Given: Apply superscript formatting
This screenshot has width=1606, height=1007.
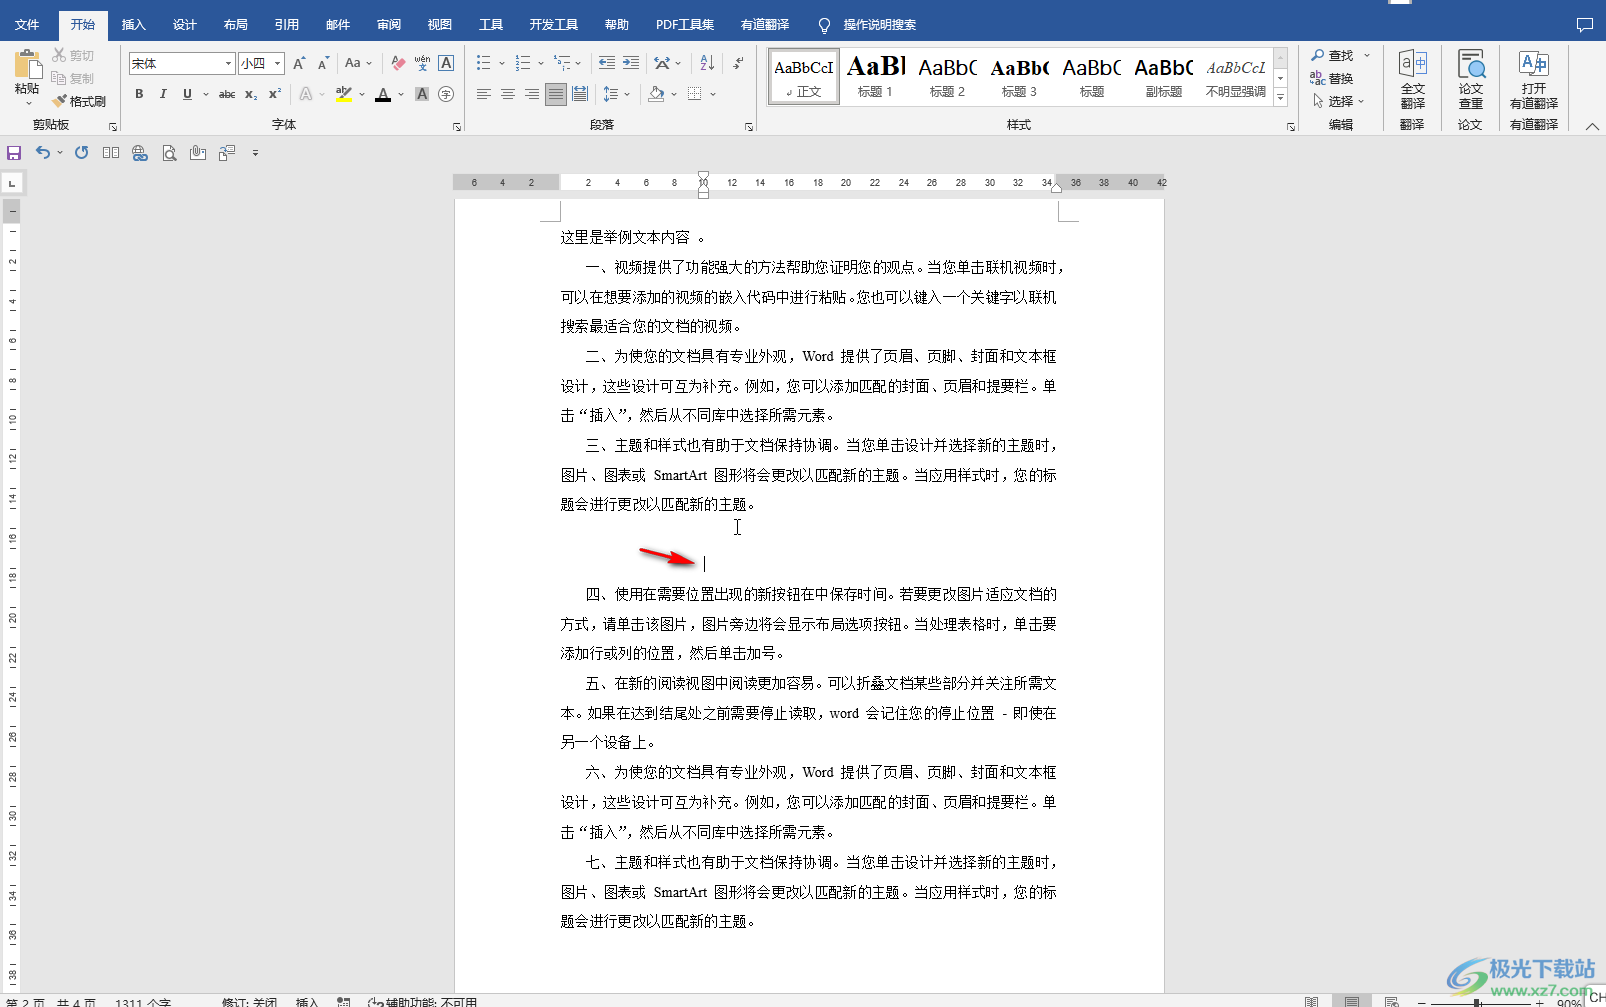Looking at the screenshot, I should [275, 94].
